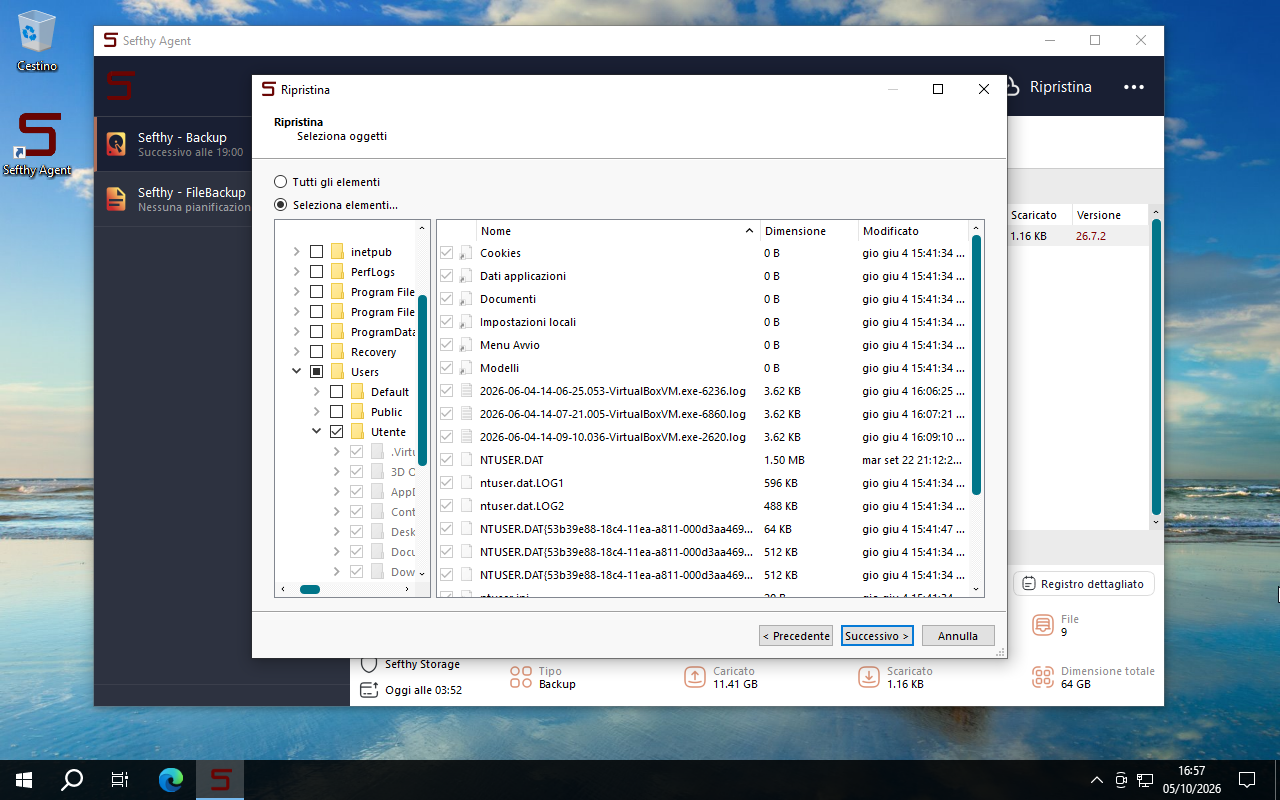This screenshot has height=800, width=1280.
Task: Sort file list by Dimensione column
Action: (x=809, y=231)
